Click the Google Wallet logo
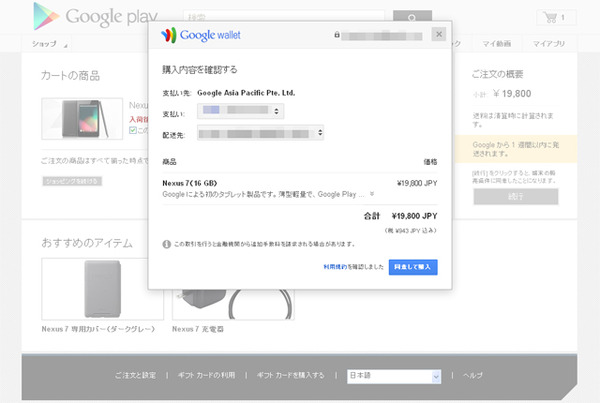600x403 pixels. click(x=201, y=35)
